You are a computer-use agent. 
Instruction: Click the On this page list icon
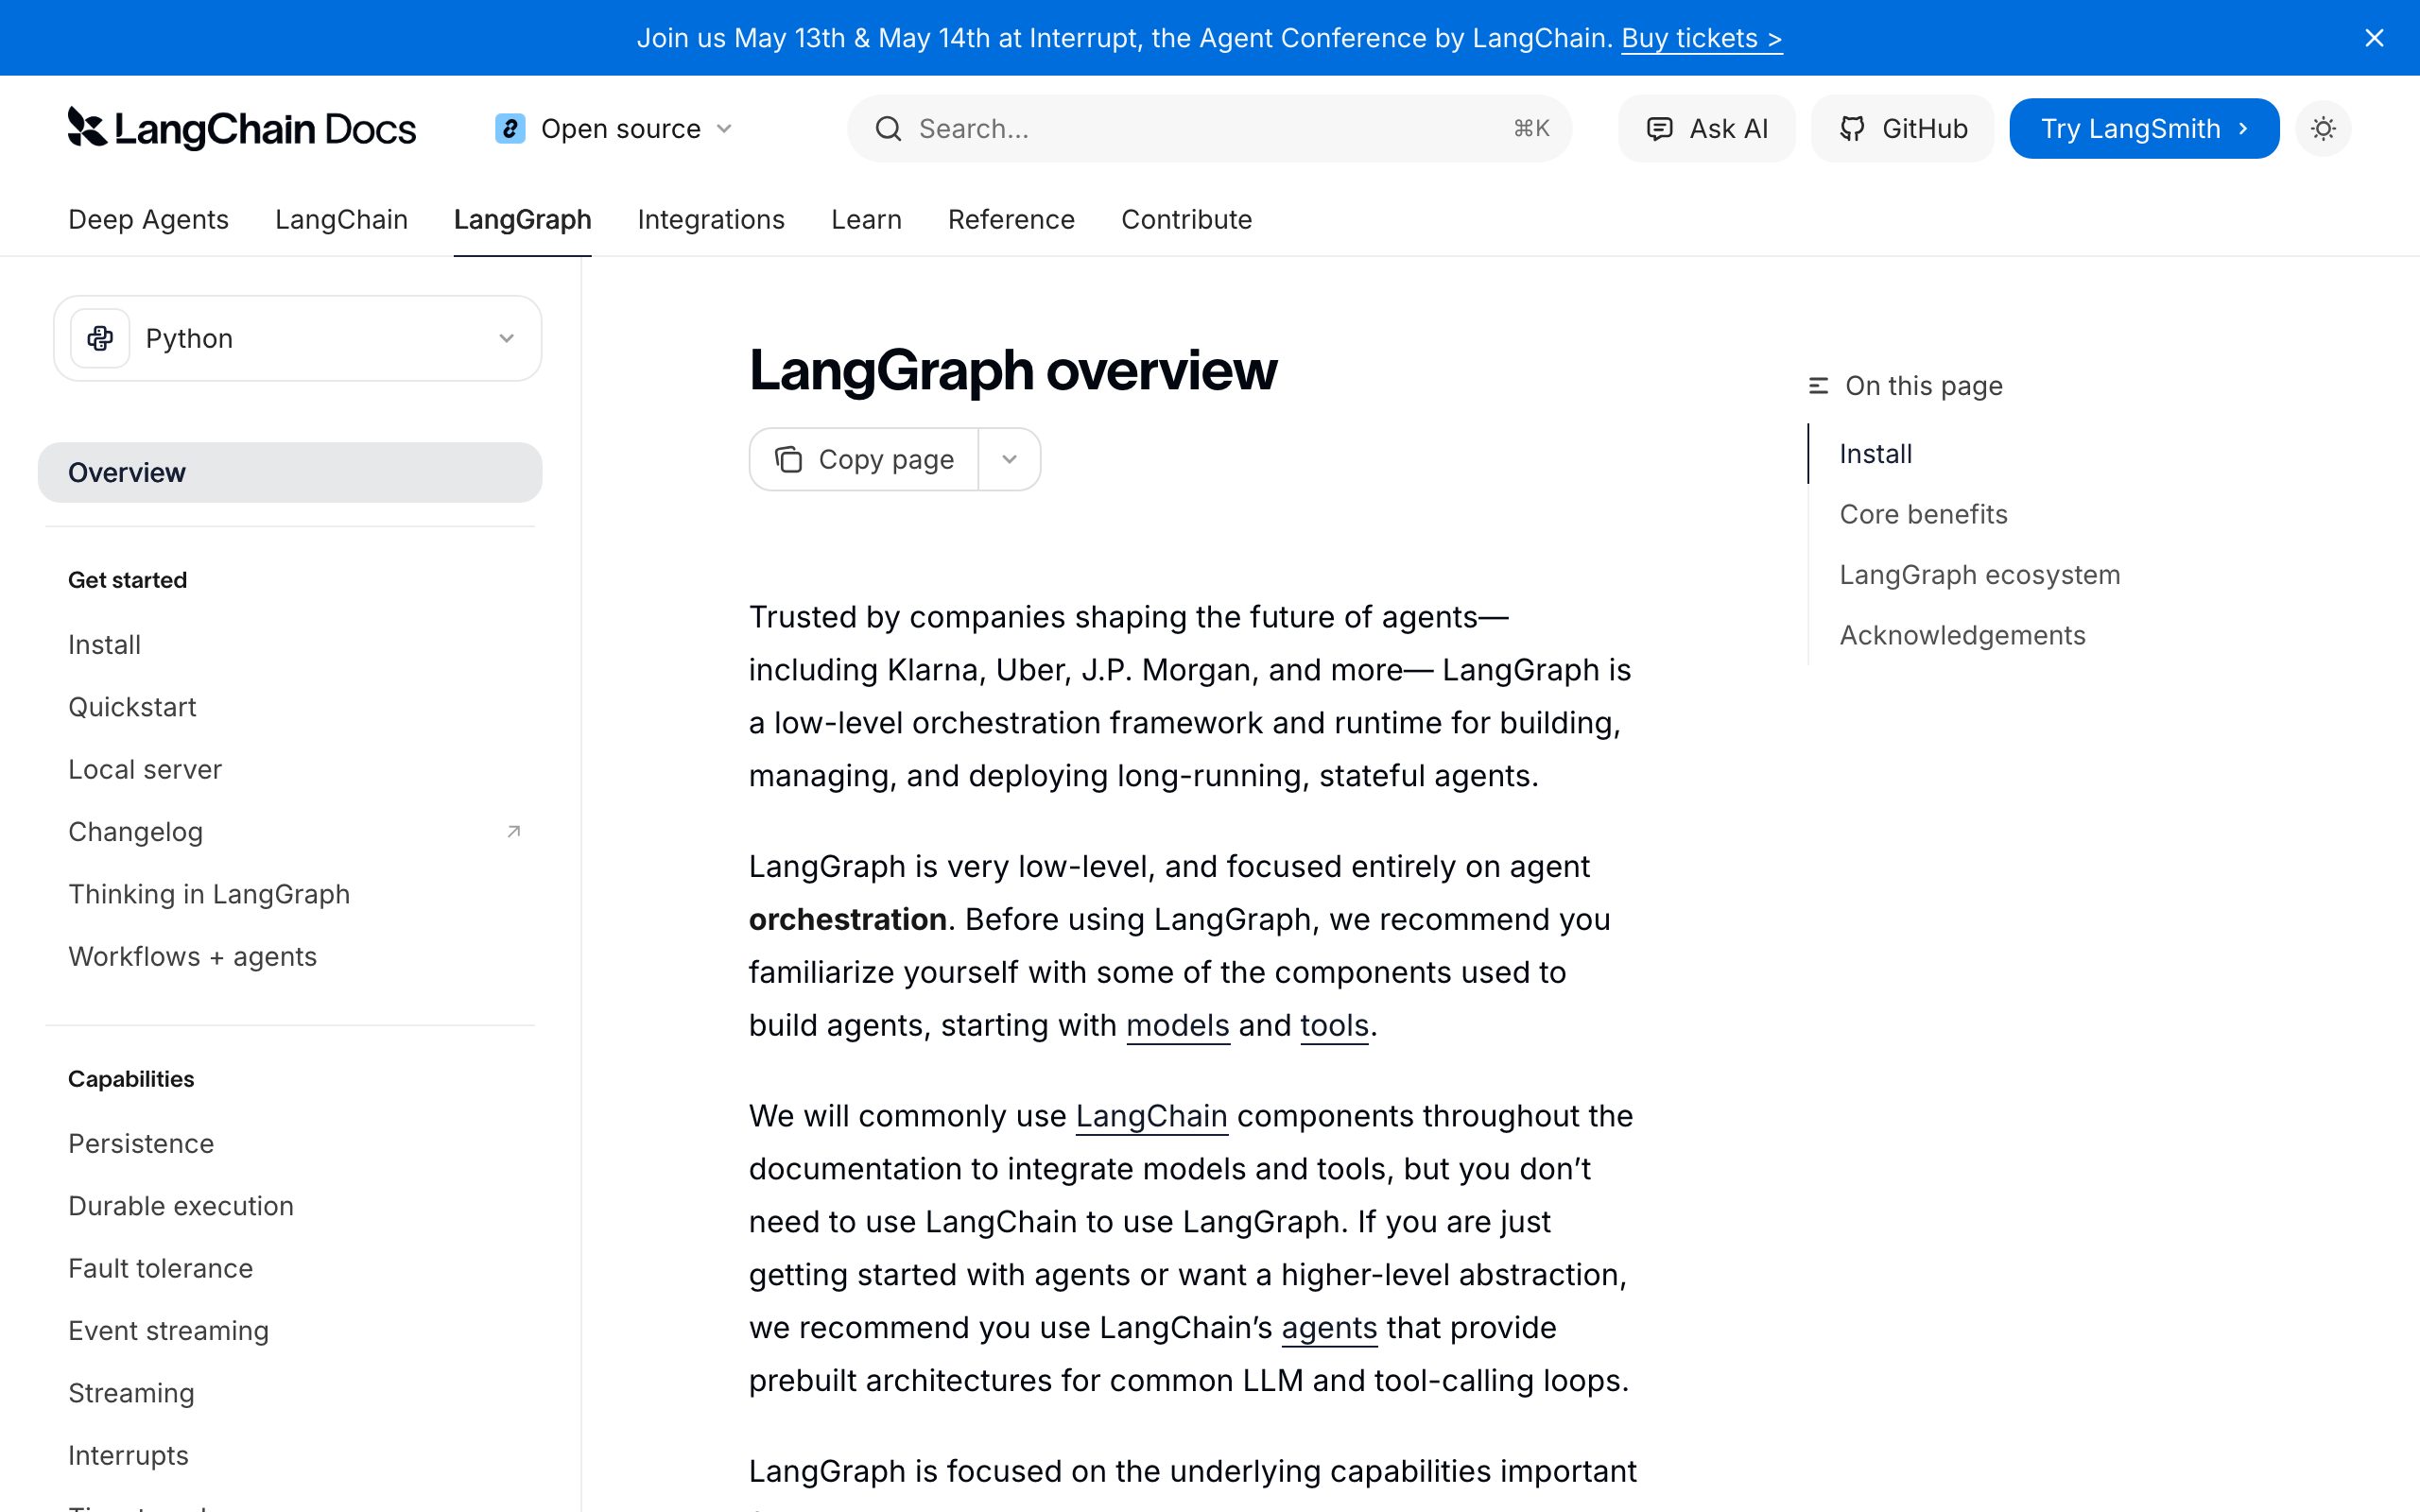[1818, 386]
